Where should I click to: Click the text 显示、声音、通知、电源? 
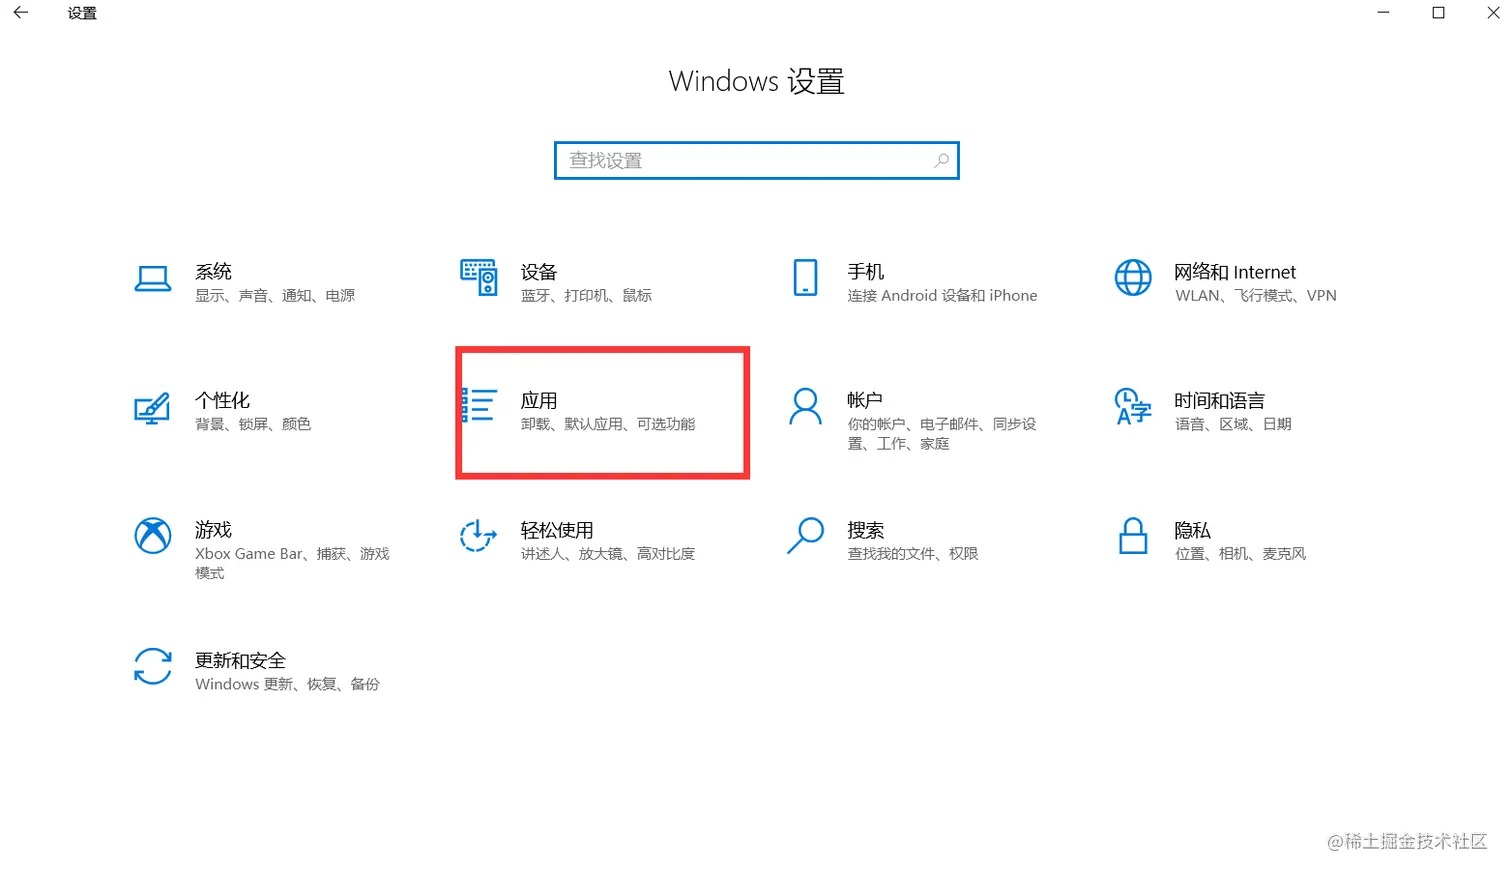pyautogui.click(x=275, y=296)
